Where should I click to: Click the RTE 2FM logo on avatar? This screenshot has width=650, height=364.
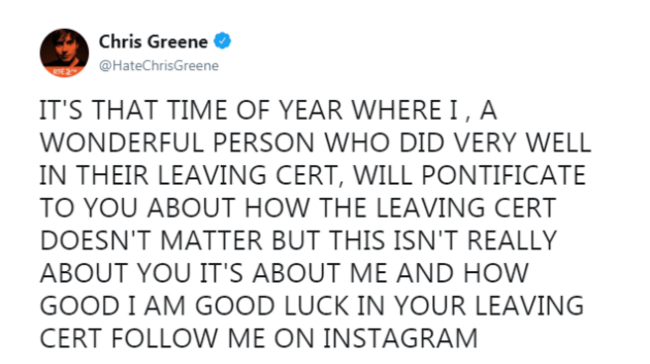point(64,71)
